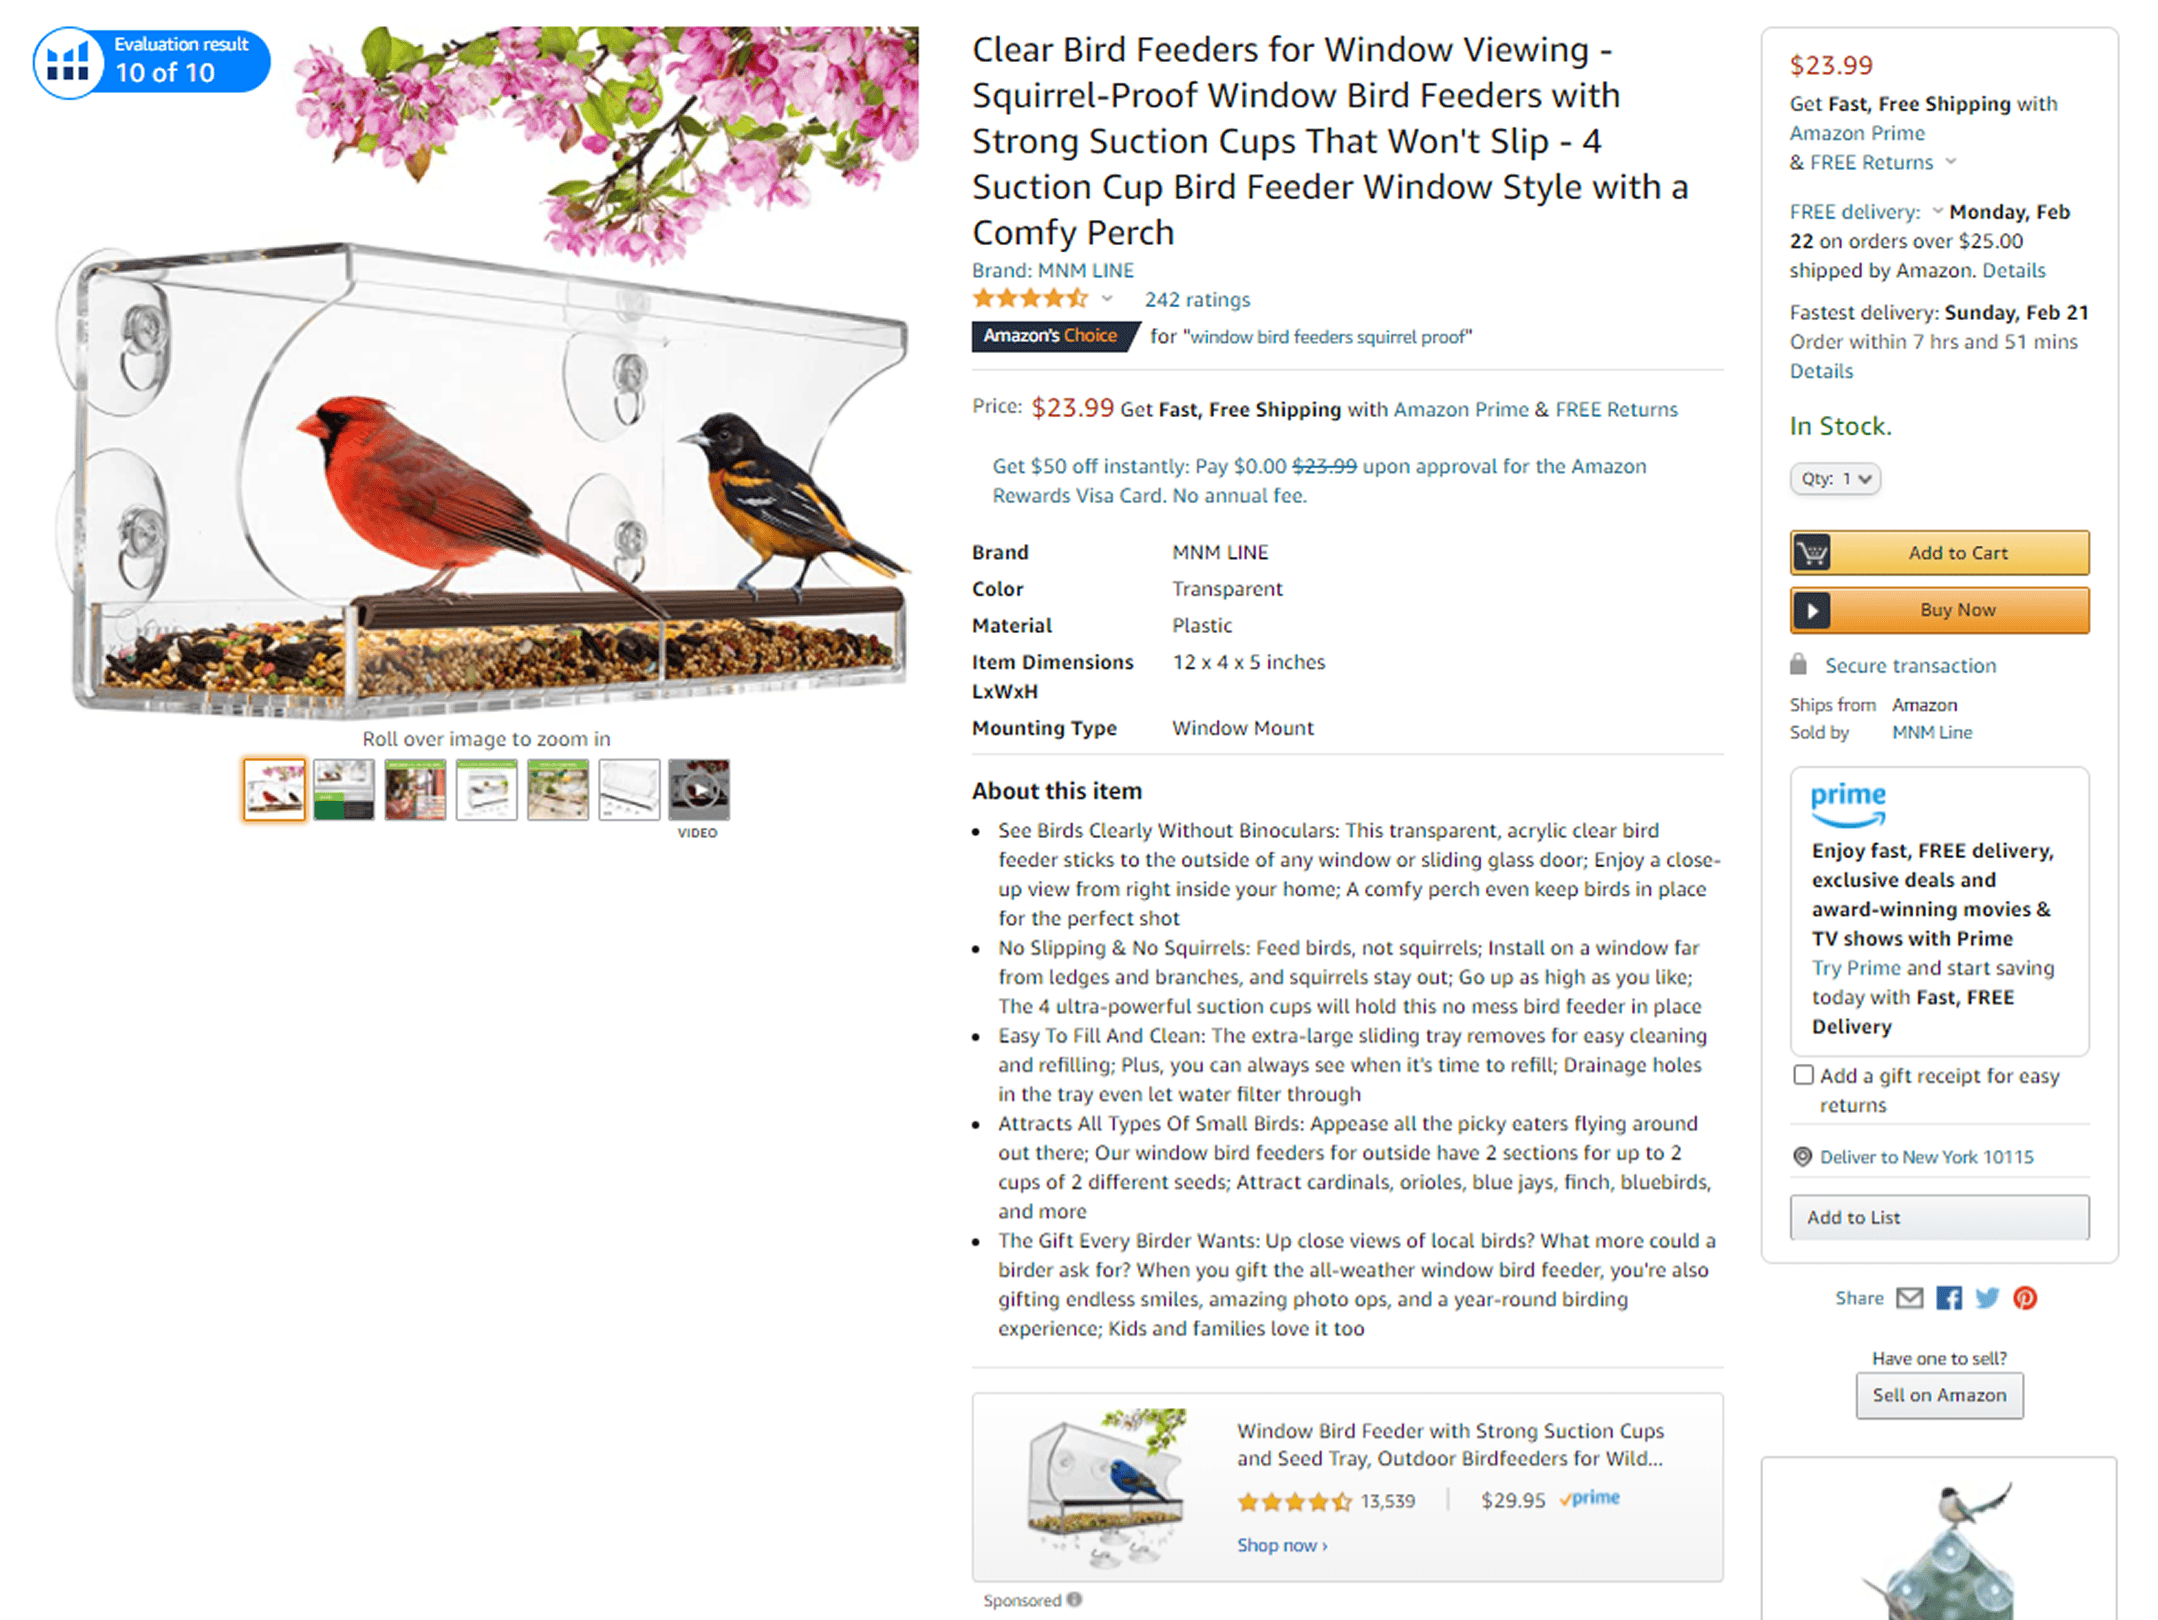Expand the FREE Returns chevron
The height and width of the screenshot is (1620, 2158).
1951,161
